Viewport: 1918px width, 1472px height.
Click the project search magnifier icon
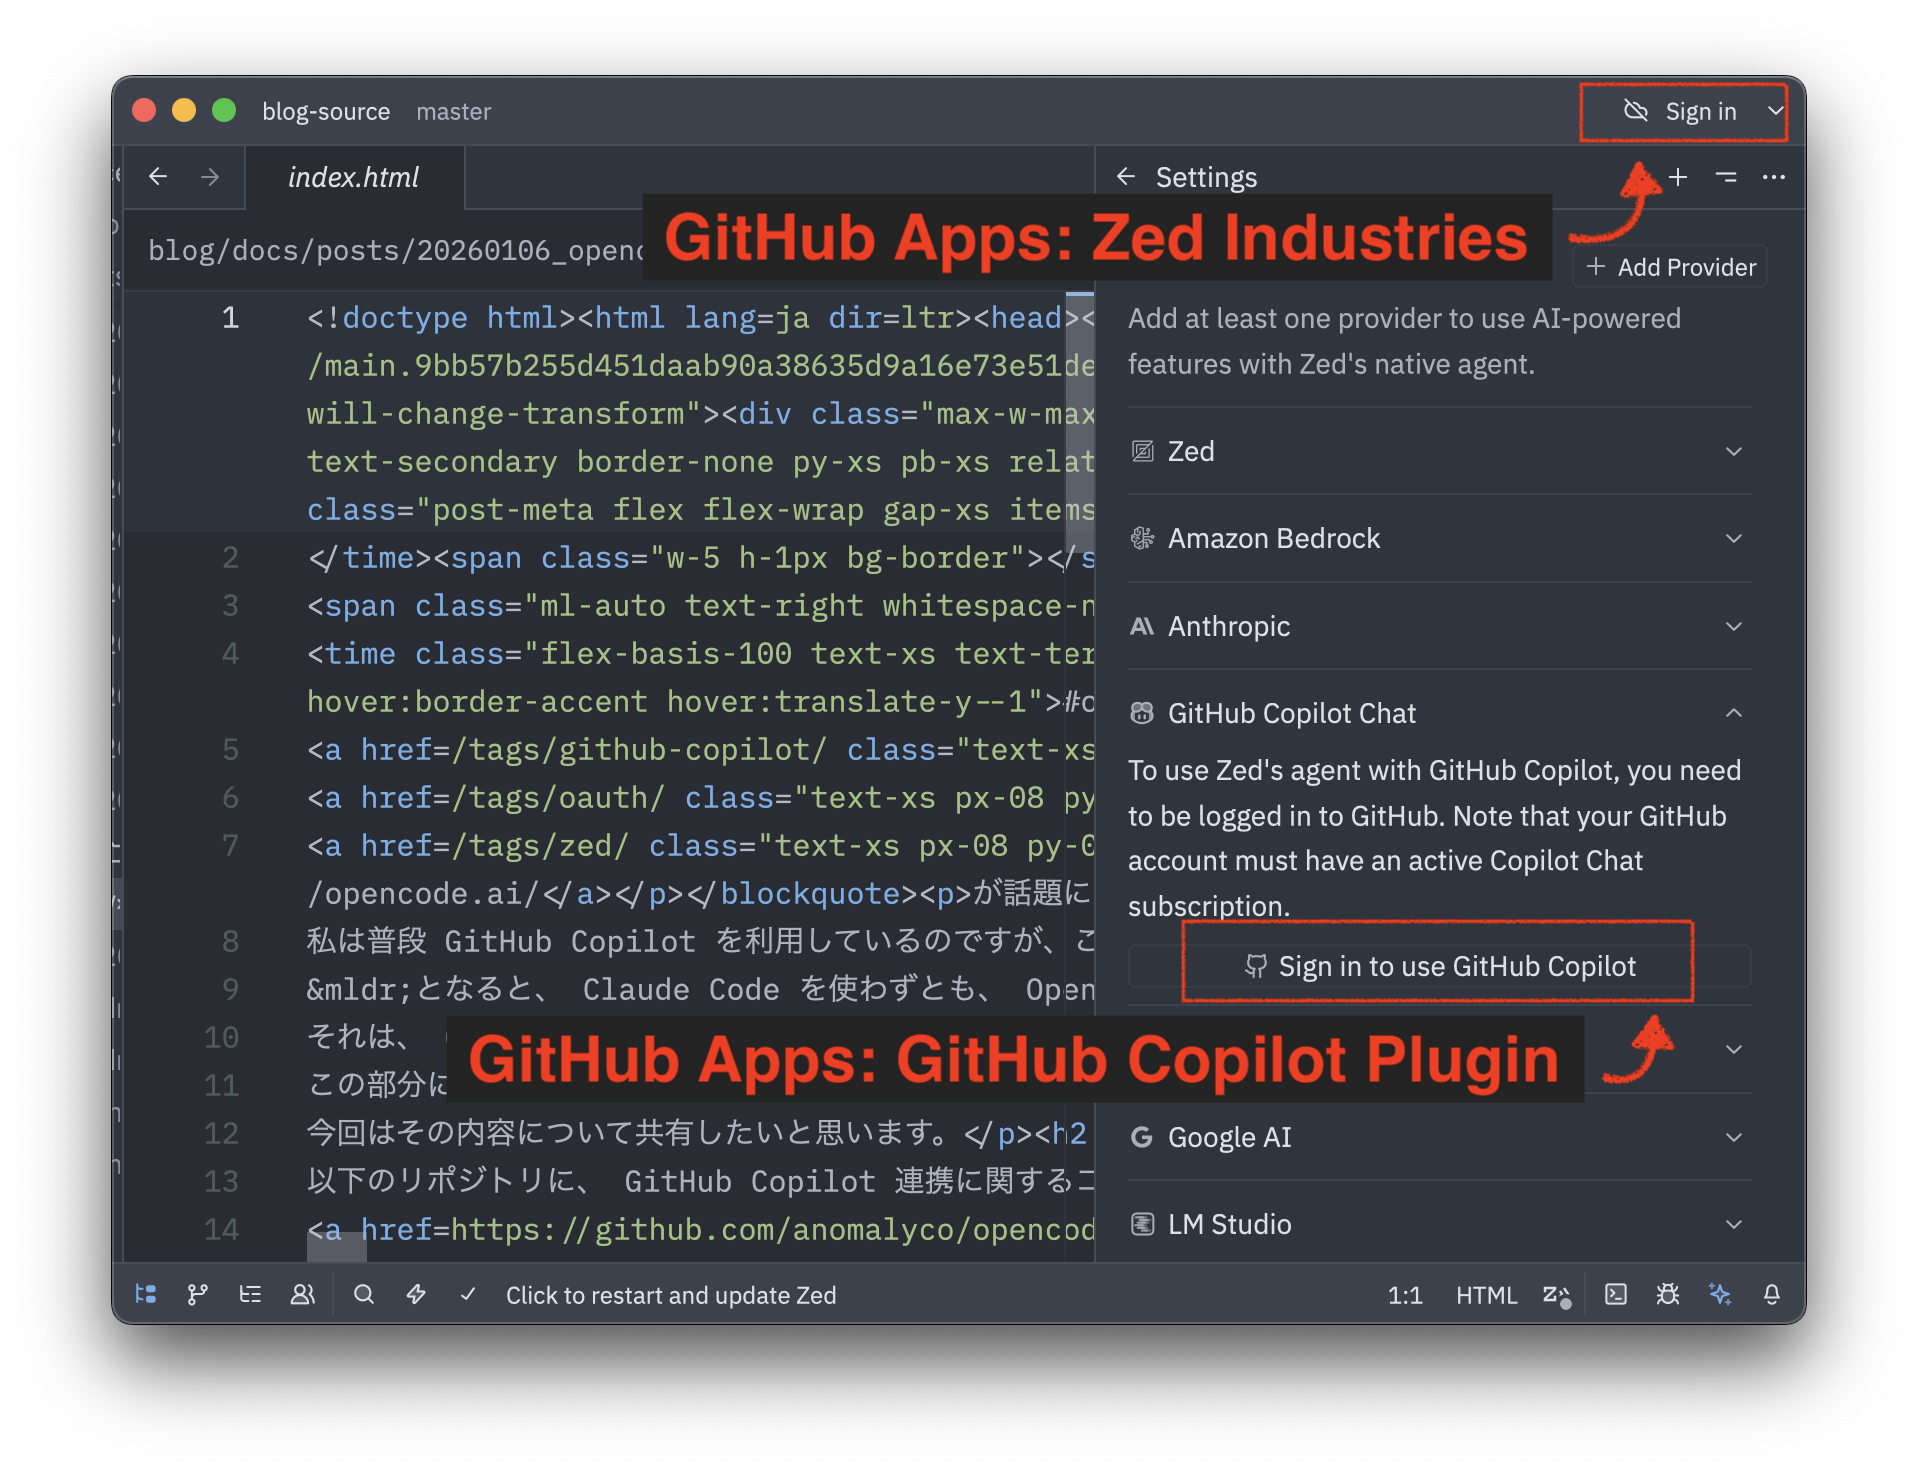click(364, 1294)
